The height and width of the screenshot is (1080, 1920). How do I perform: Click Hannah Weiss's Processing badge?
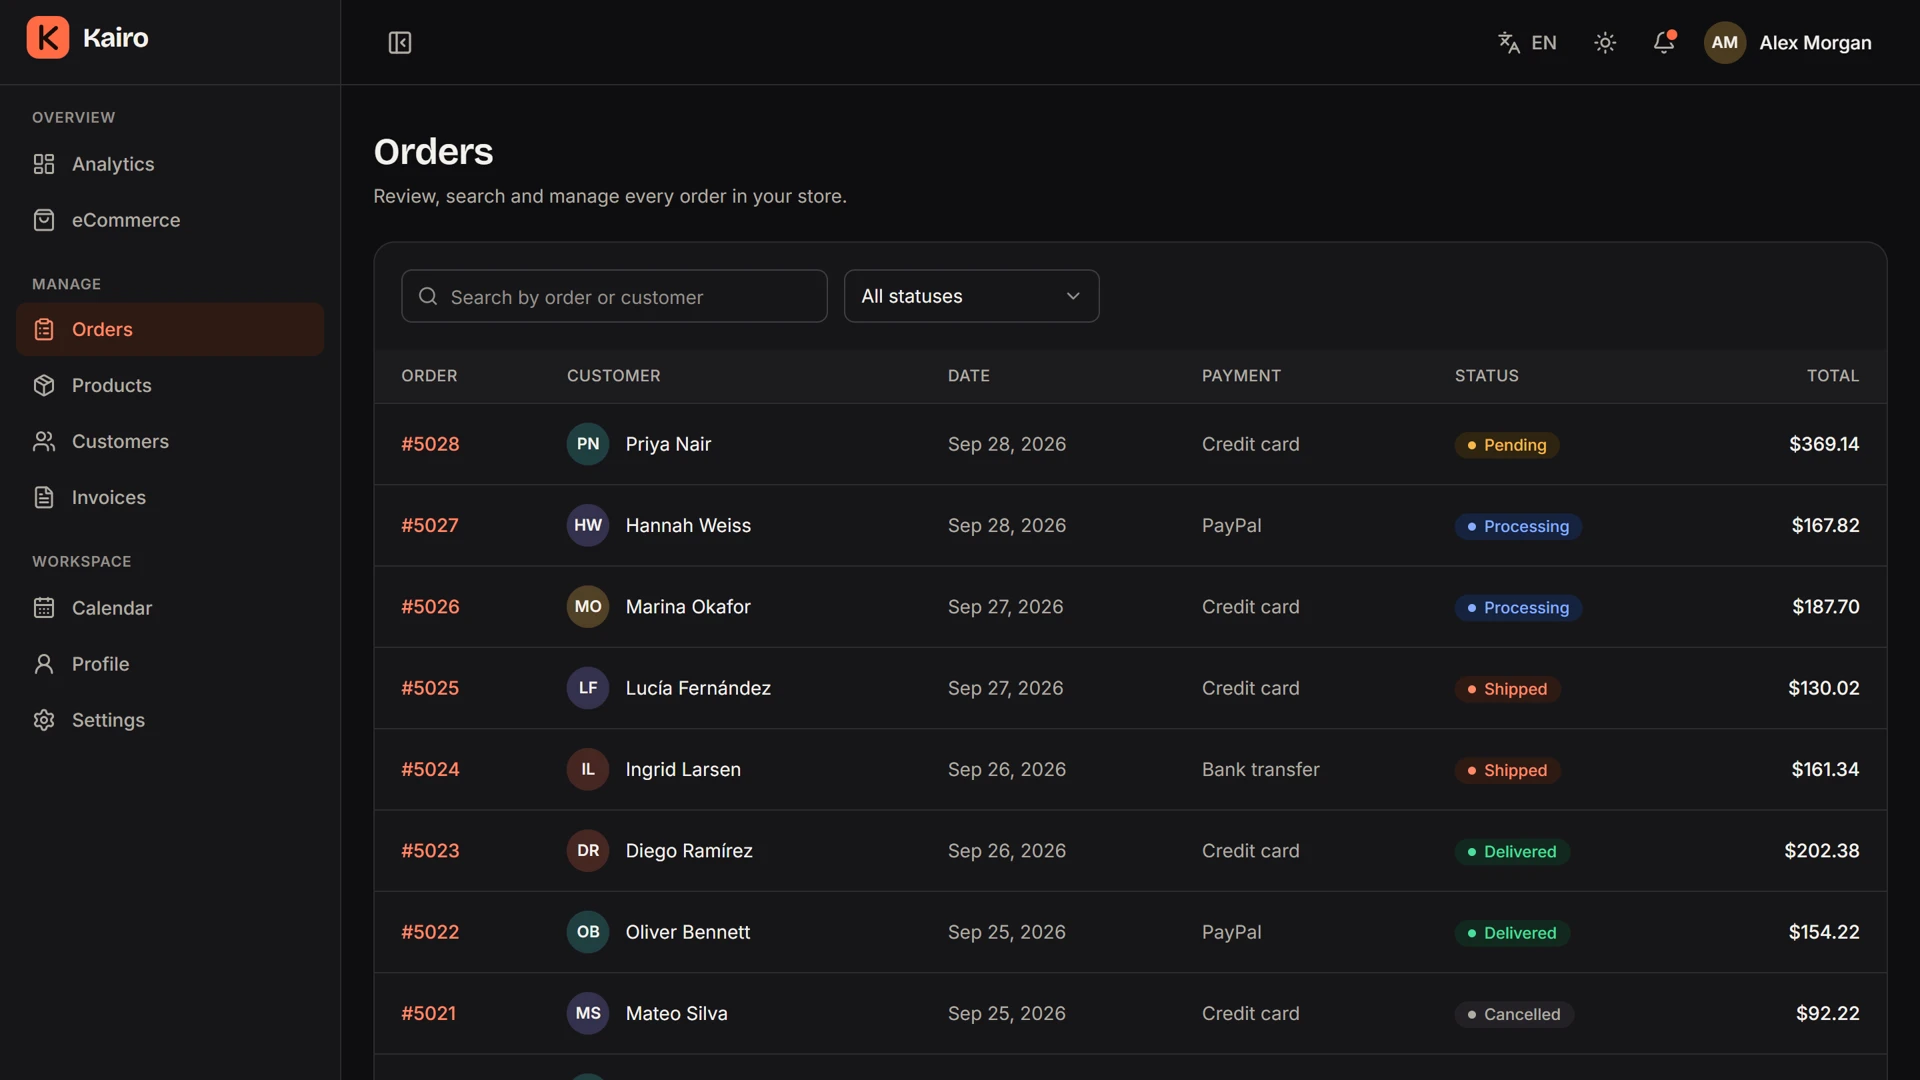tap(1518, 526)
